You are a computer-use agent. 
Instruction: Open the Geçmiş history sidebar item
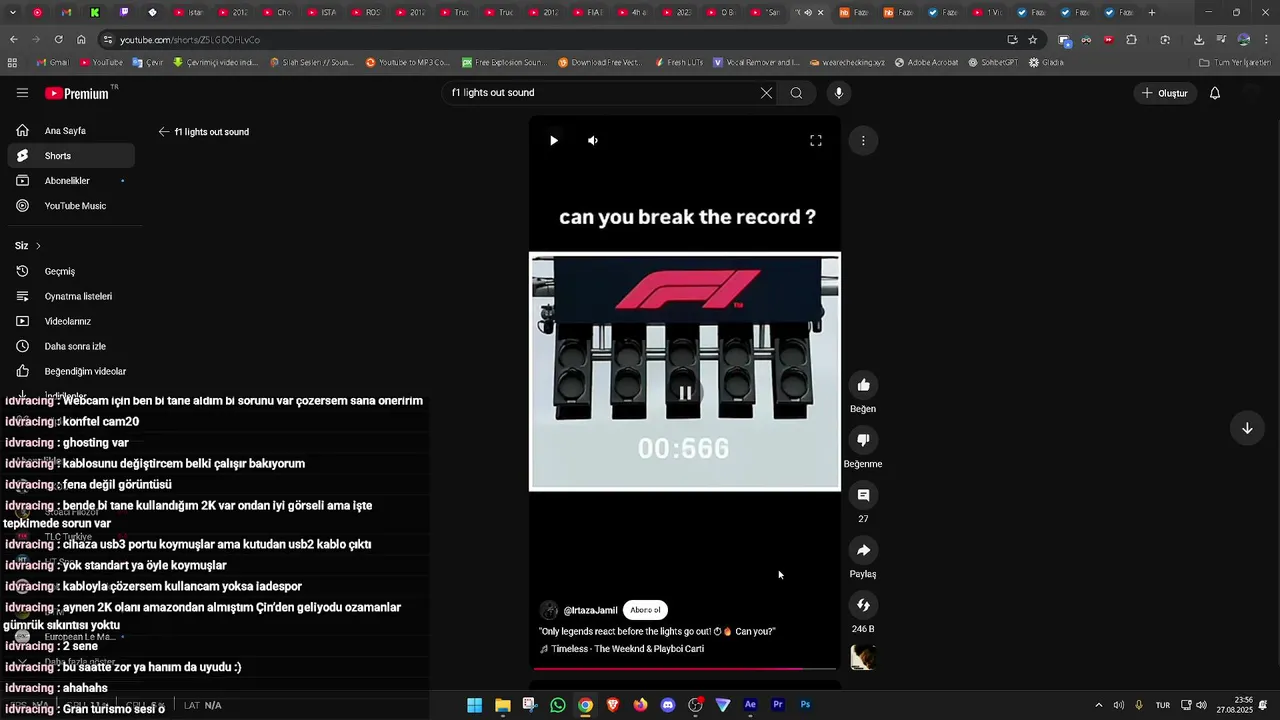coord(70,271)
